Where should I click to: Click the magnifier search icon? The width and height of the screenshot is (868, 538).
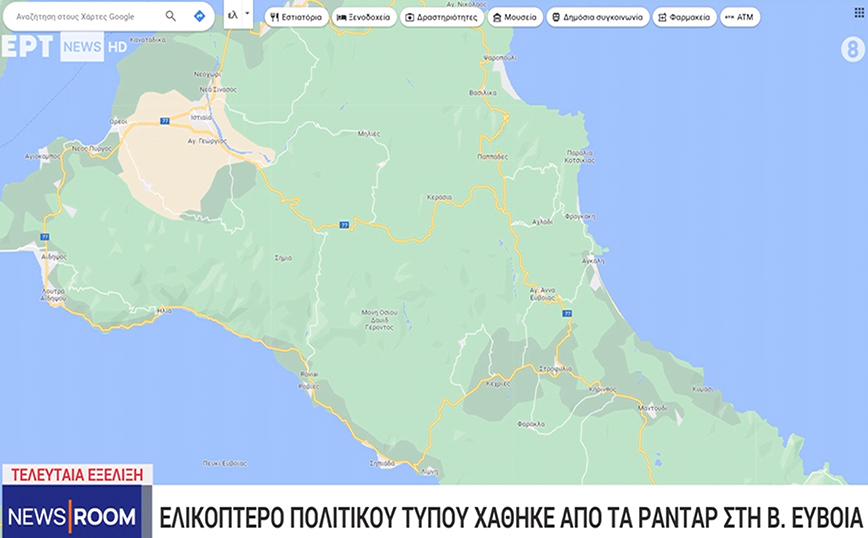click(x=171, y=16)
